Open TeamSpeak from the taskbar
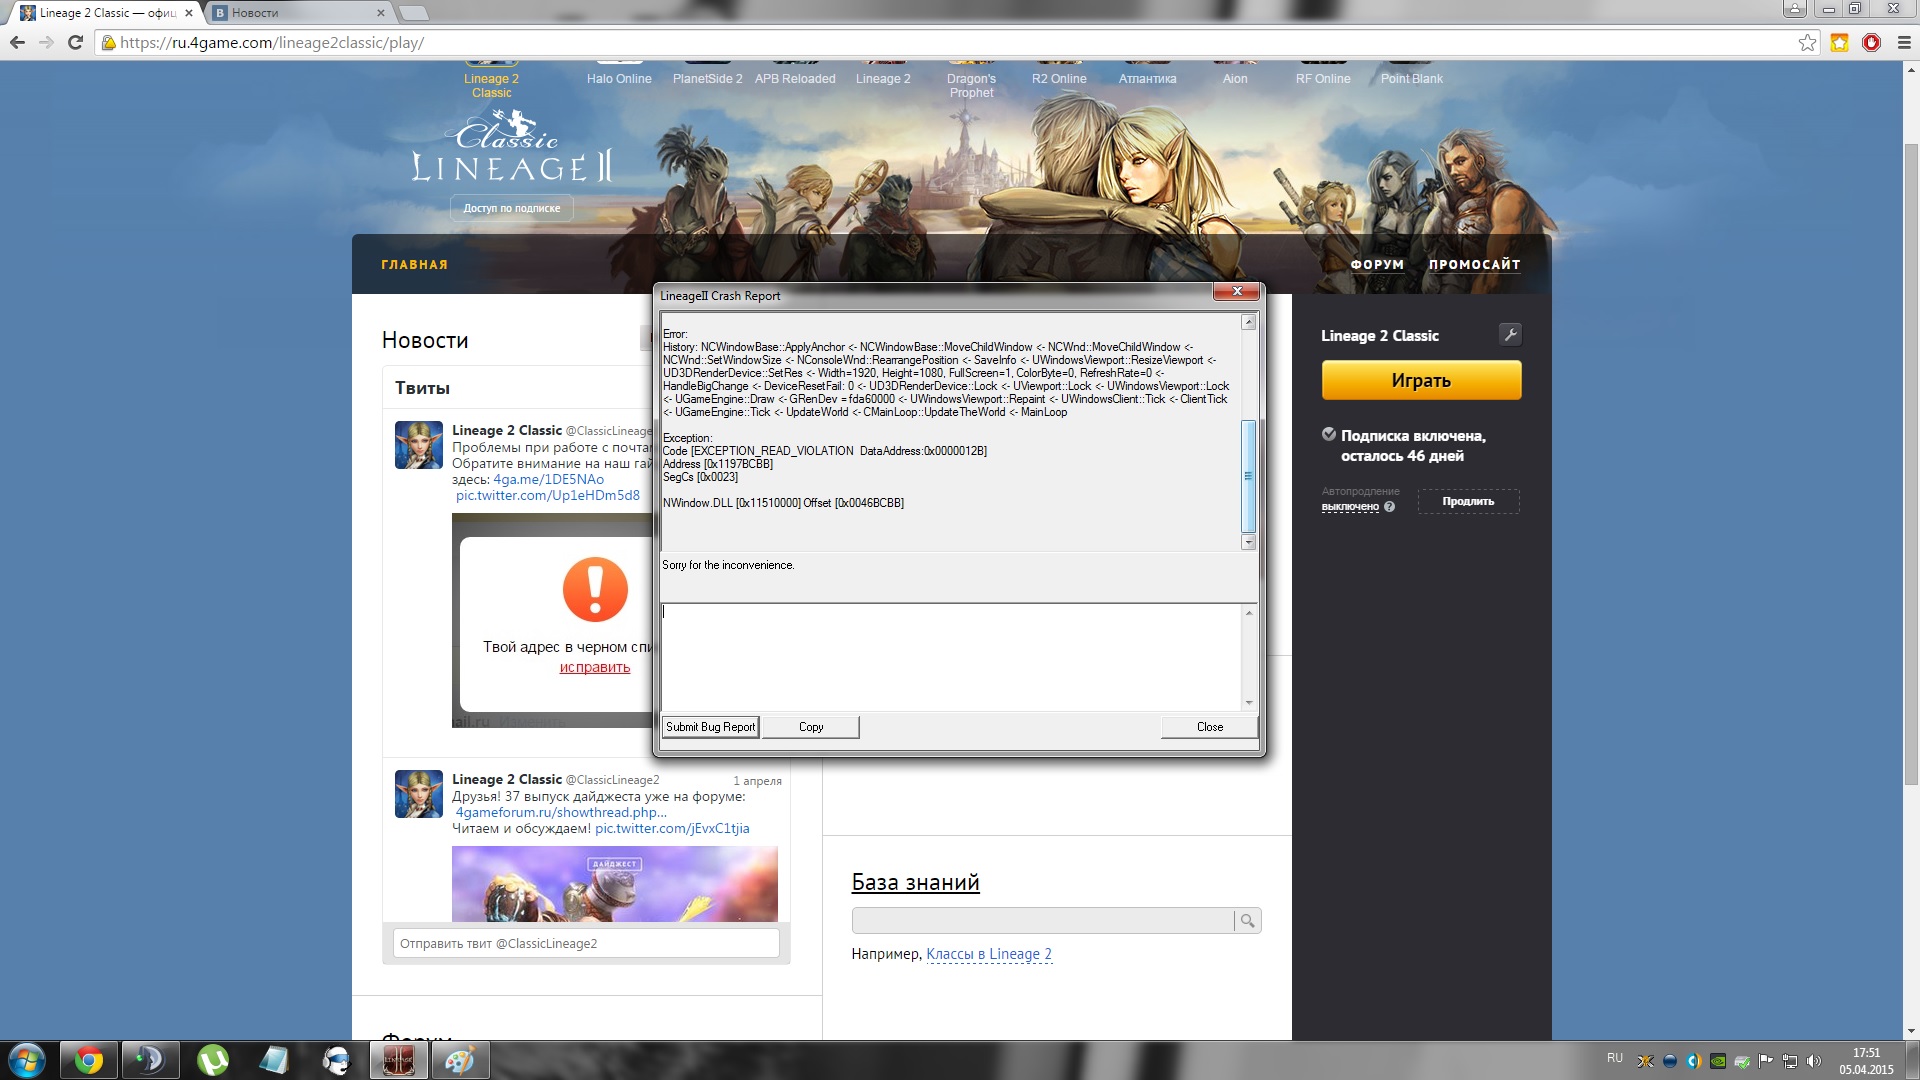 pos(150,1060)
